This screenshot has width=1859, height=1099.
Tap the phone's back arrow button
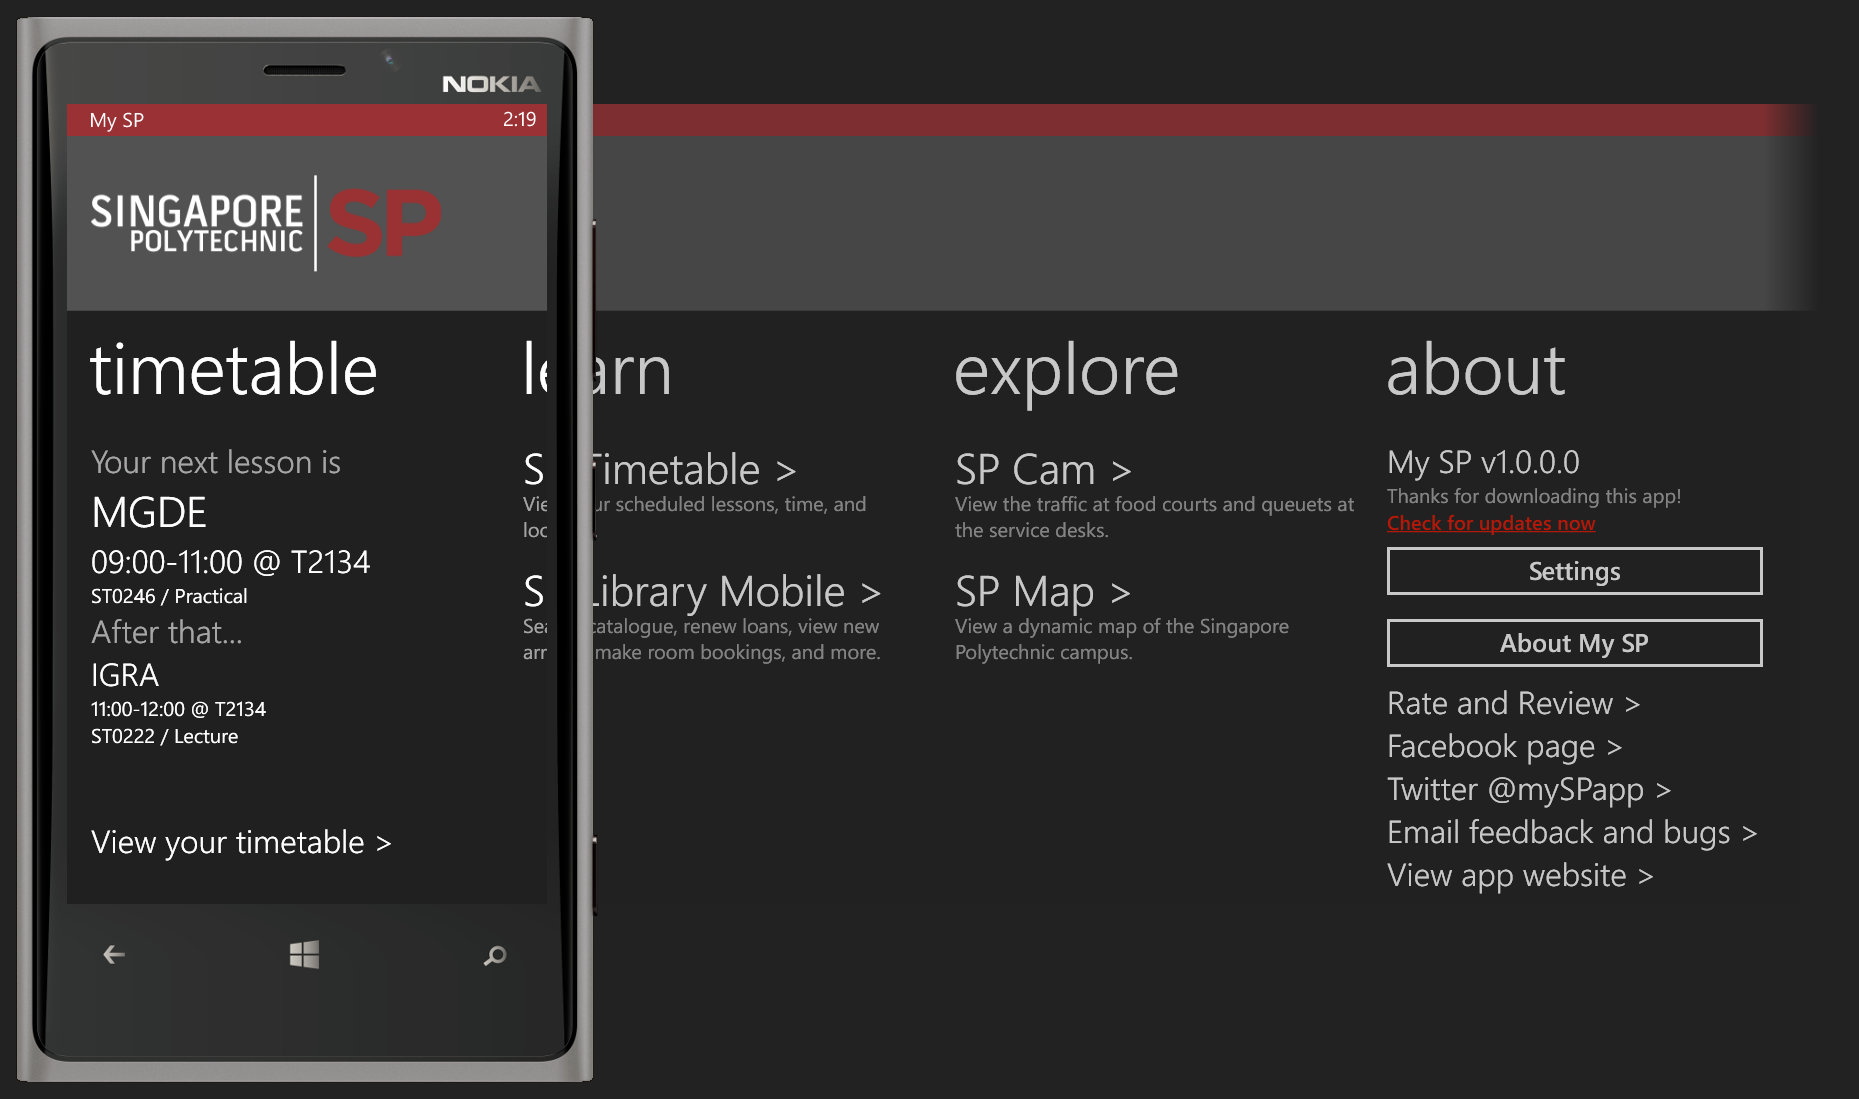pos(114,955)
